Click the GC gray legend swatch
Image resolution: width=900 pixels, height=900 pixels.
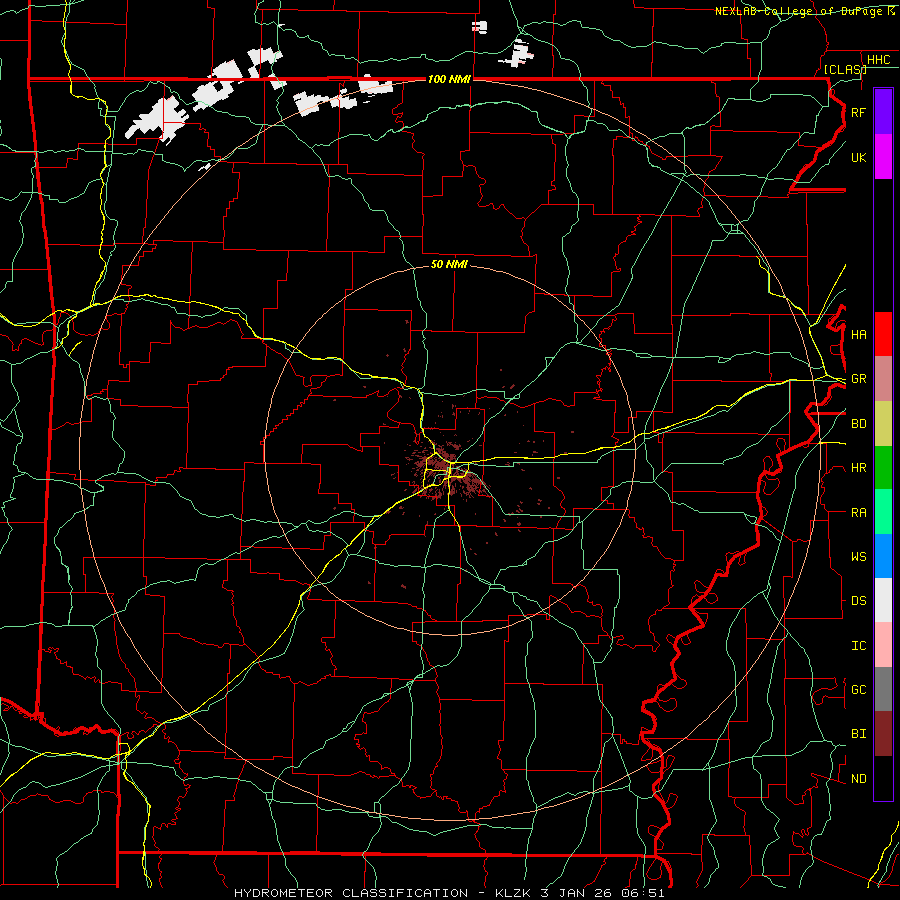pos(883,689)
